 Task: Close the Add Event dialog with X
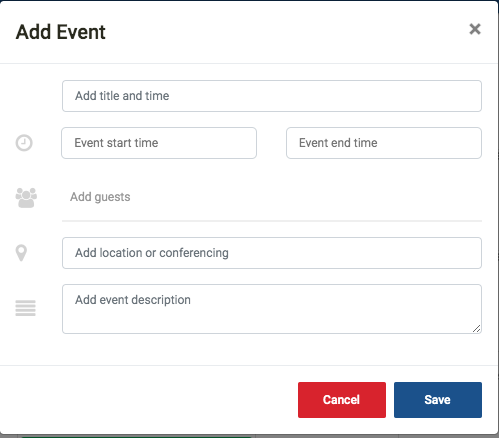click(475, 29)
